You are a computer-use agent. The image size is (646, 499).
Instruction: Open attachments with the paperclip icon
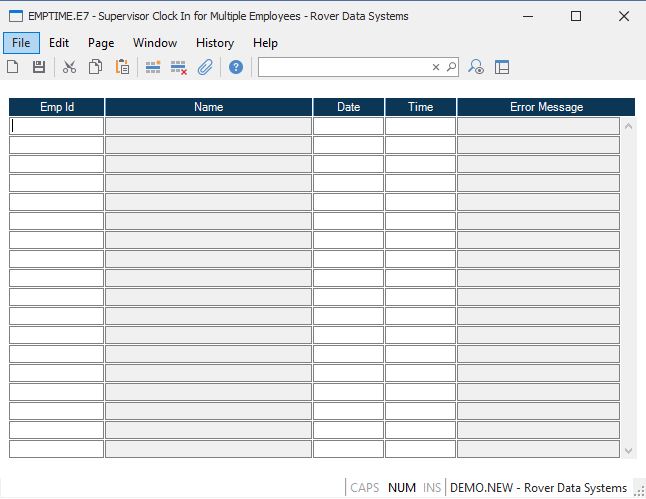pos(205,67)
